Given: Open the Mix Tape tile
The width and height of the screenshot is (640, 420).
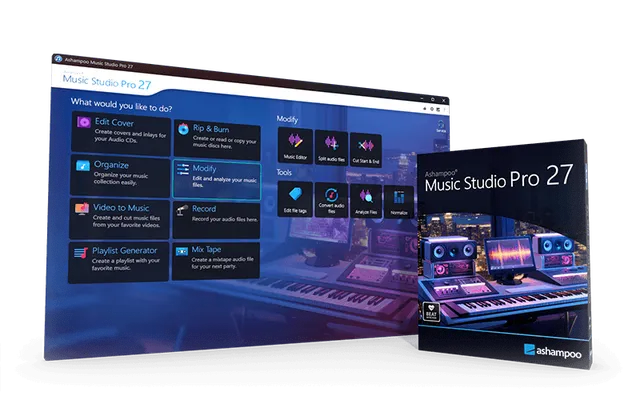Looking at the screenshot, I should 216,261.
